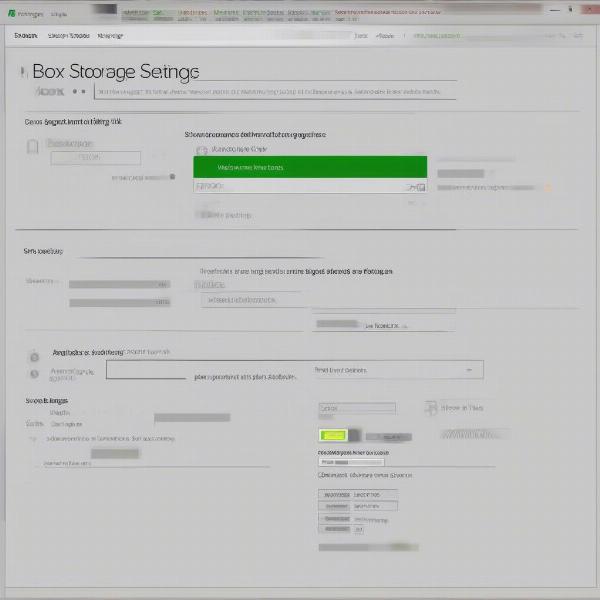
Task: Toggle the dark grey switch beside the yellow-green button
Action: click(x=354, y=435)
